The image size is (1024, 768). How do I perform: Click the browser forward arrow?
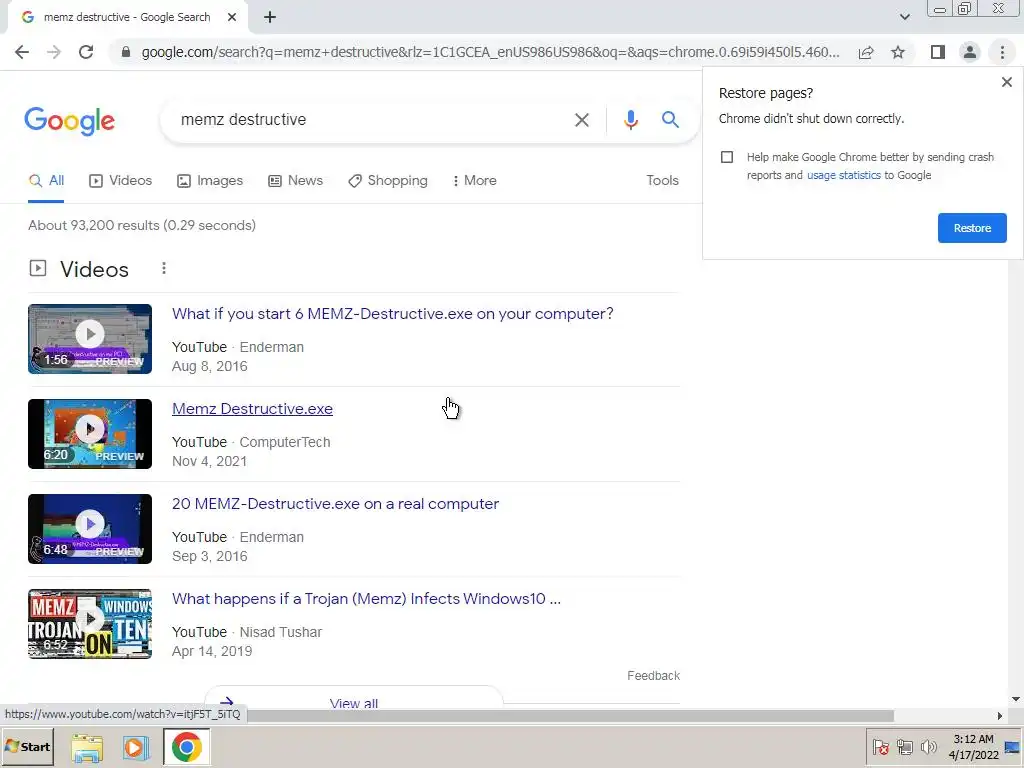54,52
